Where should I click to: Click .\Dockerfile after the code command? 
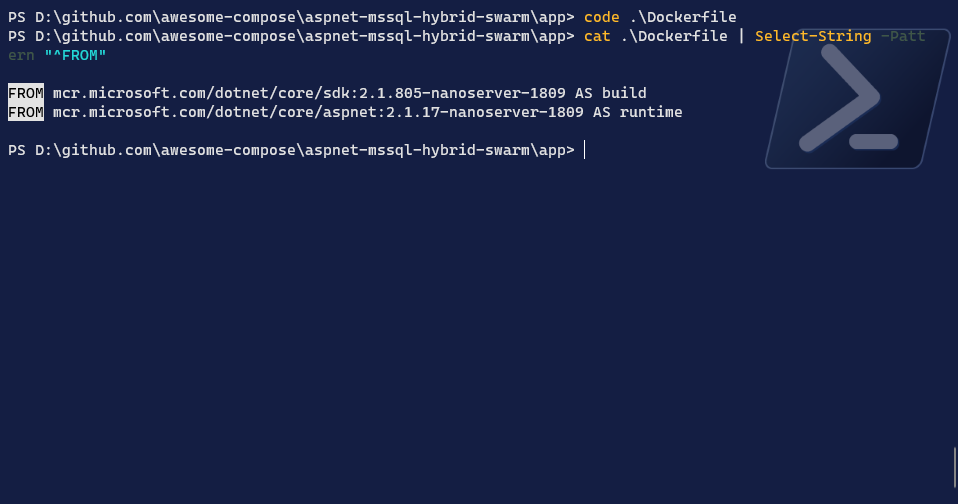(x=683, y=17)
